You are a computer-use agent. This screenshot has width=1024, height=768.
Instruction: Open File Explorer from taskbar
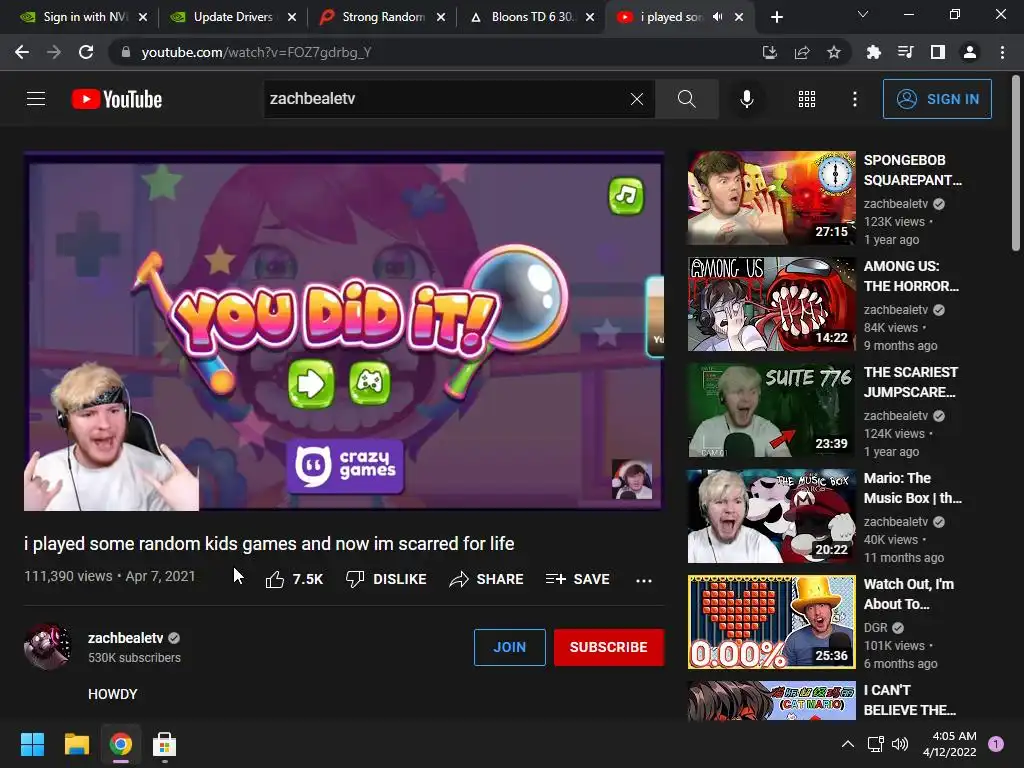coord(76,744)
